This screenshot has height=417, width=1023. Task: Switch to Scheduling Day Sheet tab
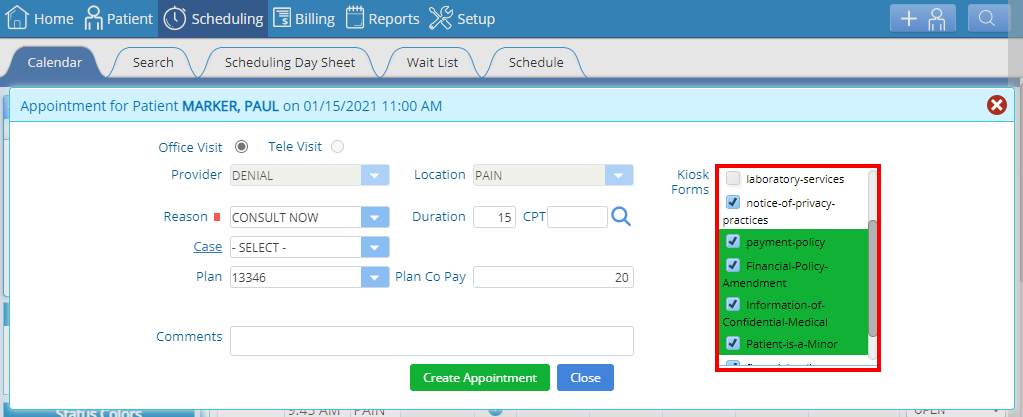pyautogui.click(x=290, y=63)
